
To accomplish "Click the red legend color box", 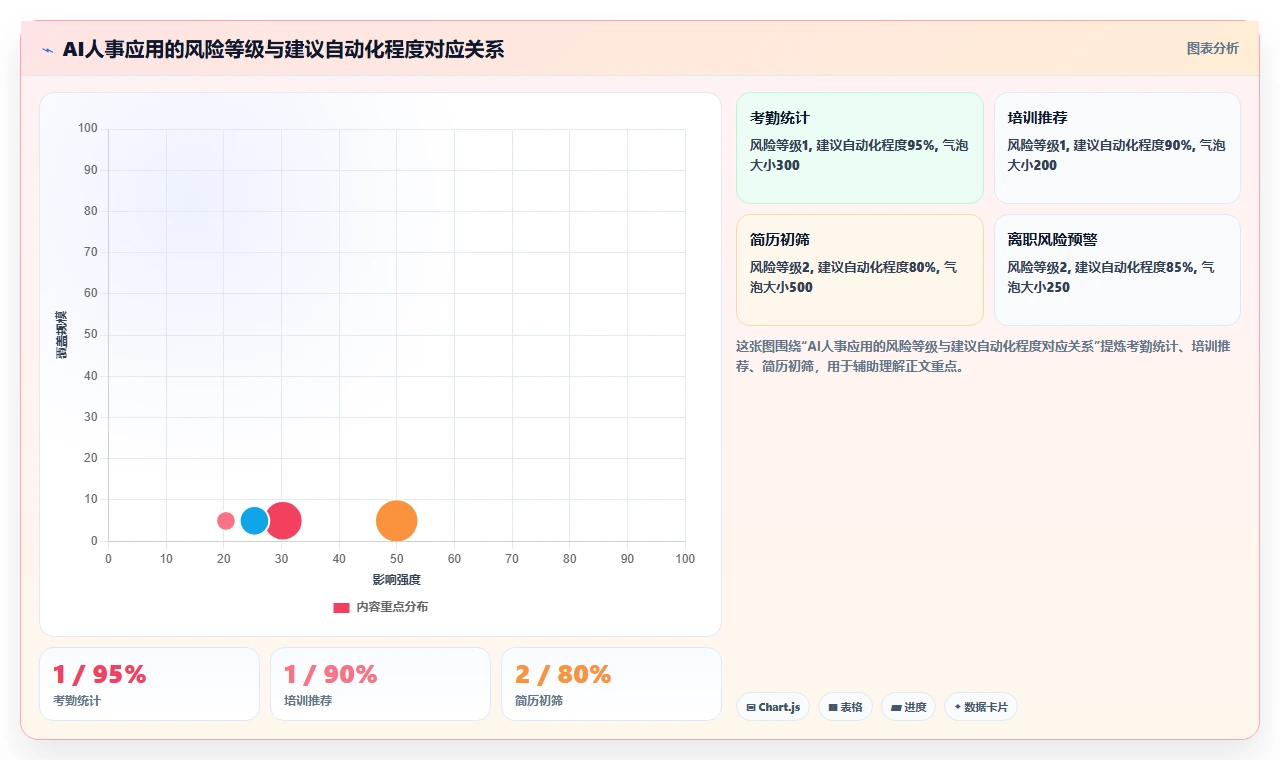I will (x=341, y=607).
